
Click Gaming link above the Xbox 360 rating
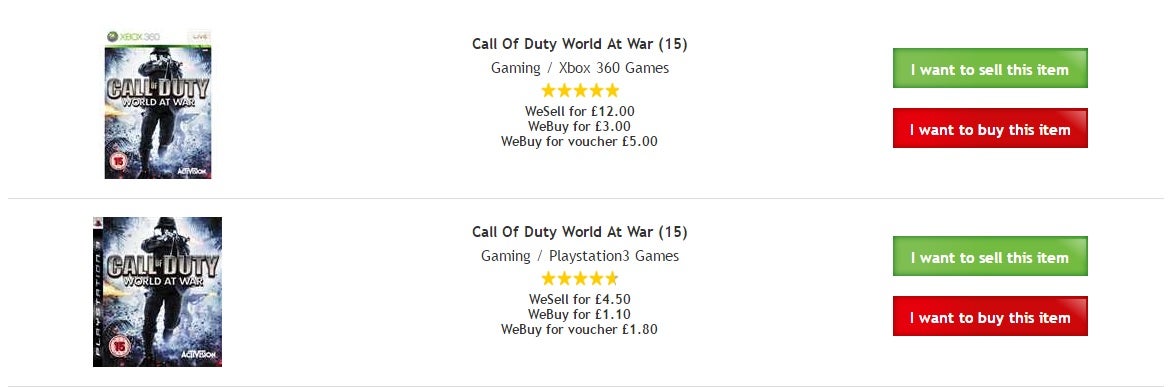(516, 68)
